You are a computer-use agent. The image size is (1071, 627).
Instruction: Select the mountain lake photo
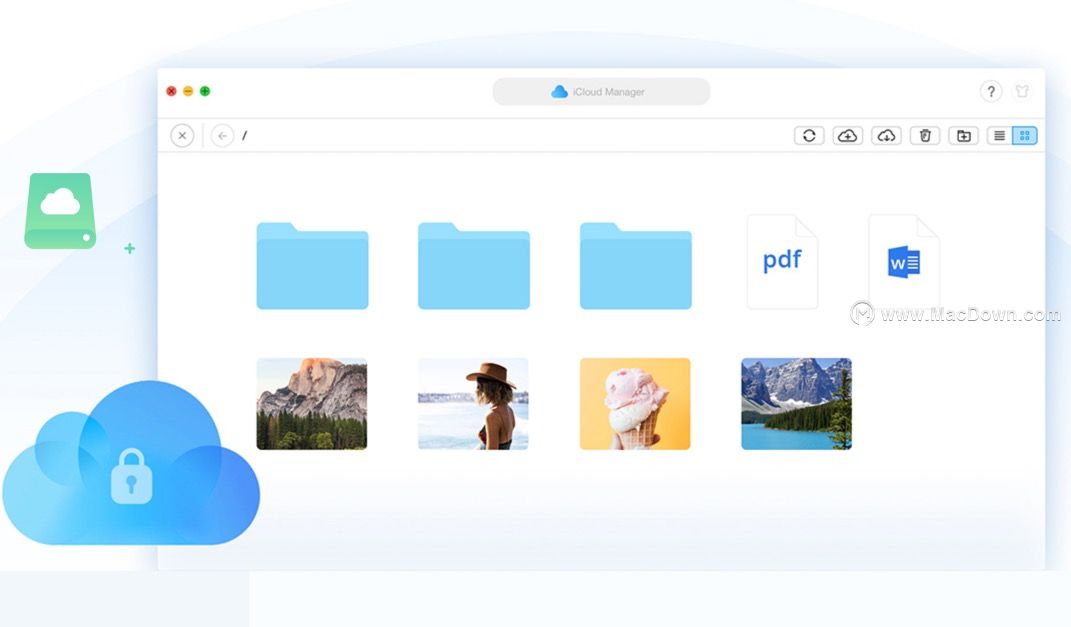click(x=796, y=404)
